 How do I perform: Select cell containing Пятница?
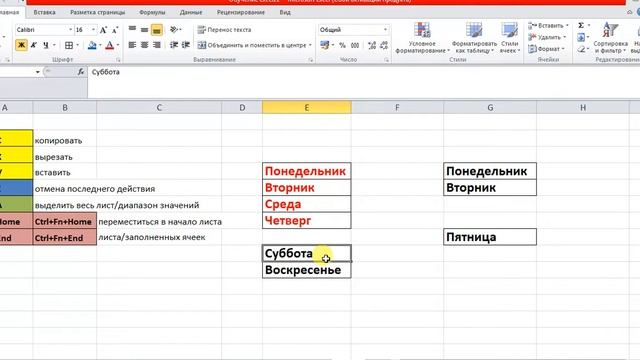[490, 237]
